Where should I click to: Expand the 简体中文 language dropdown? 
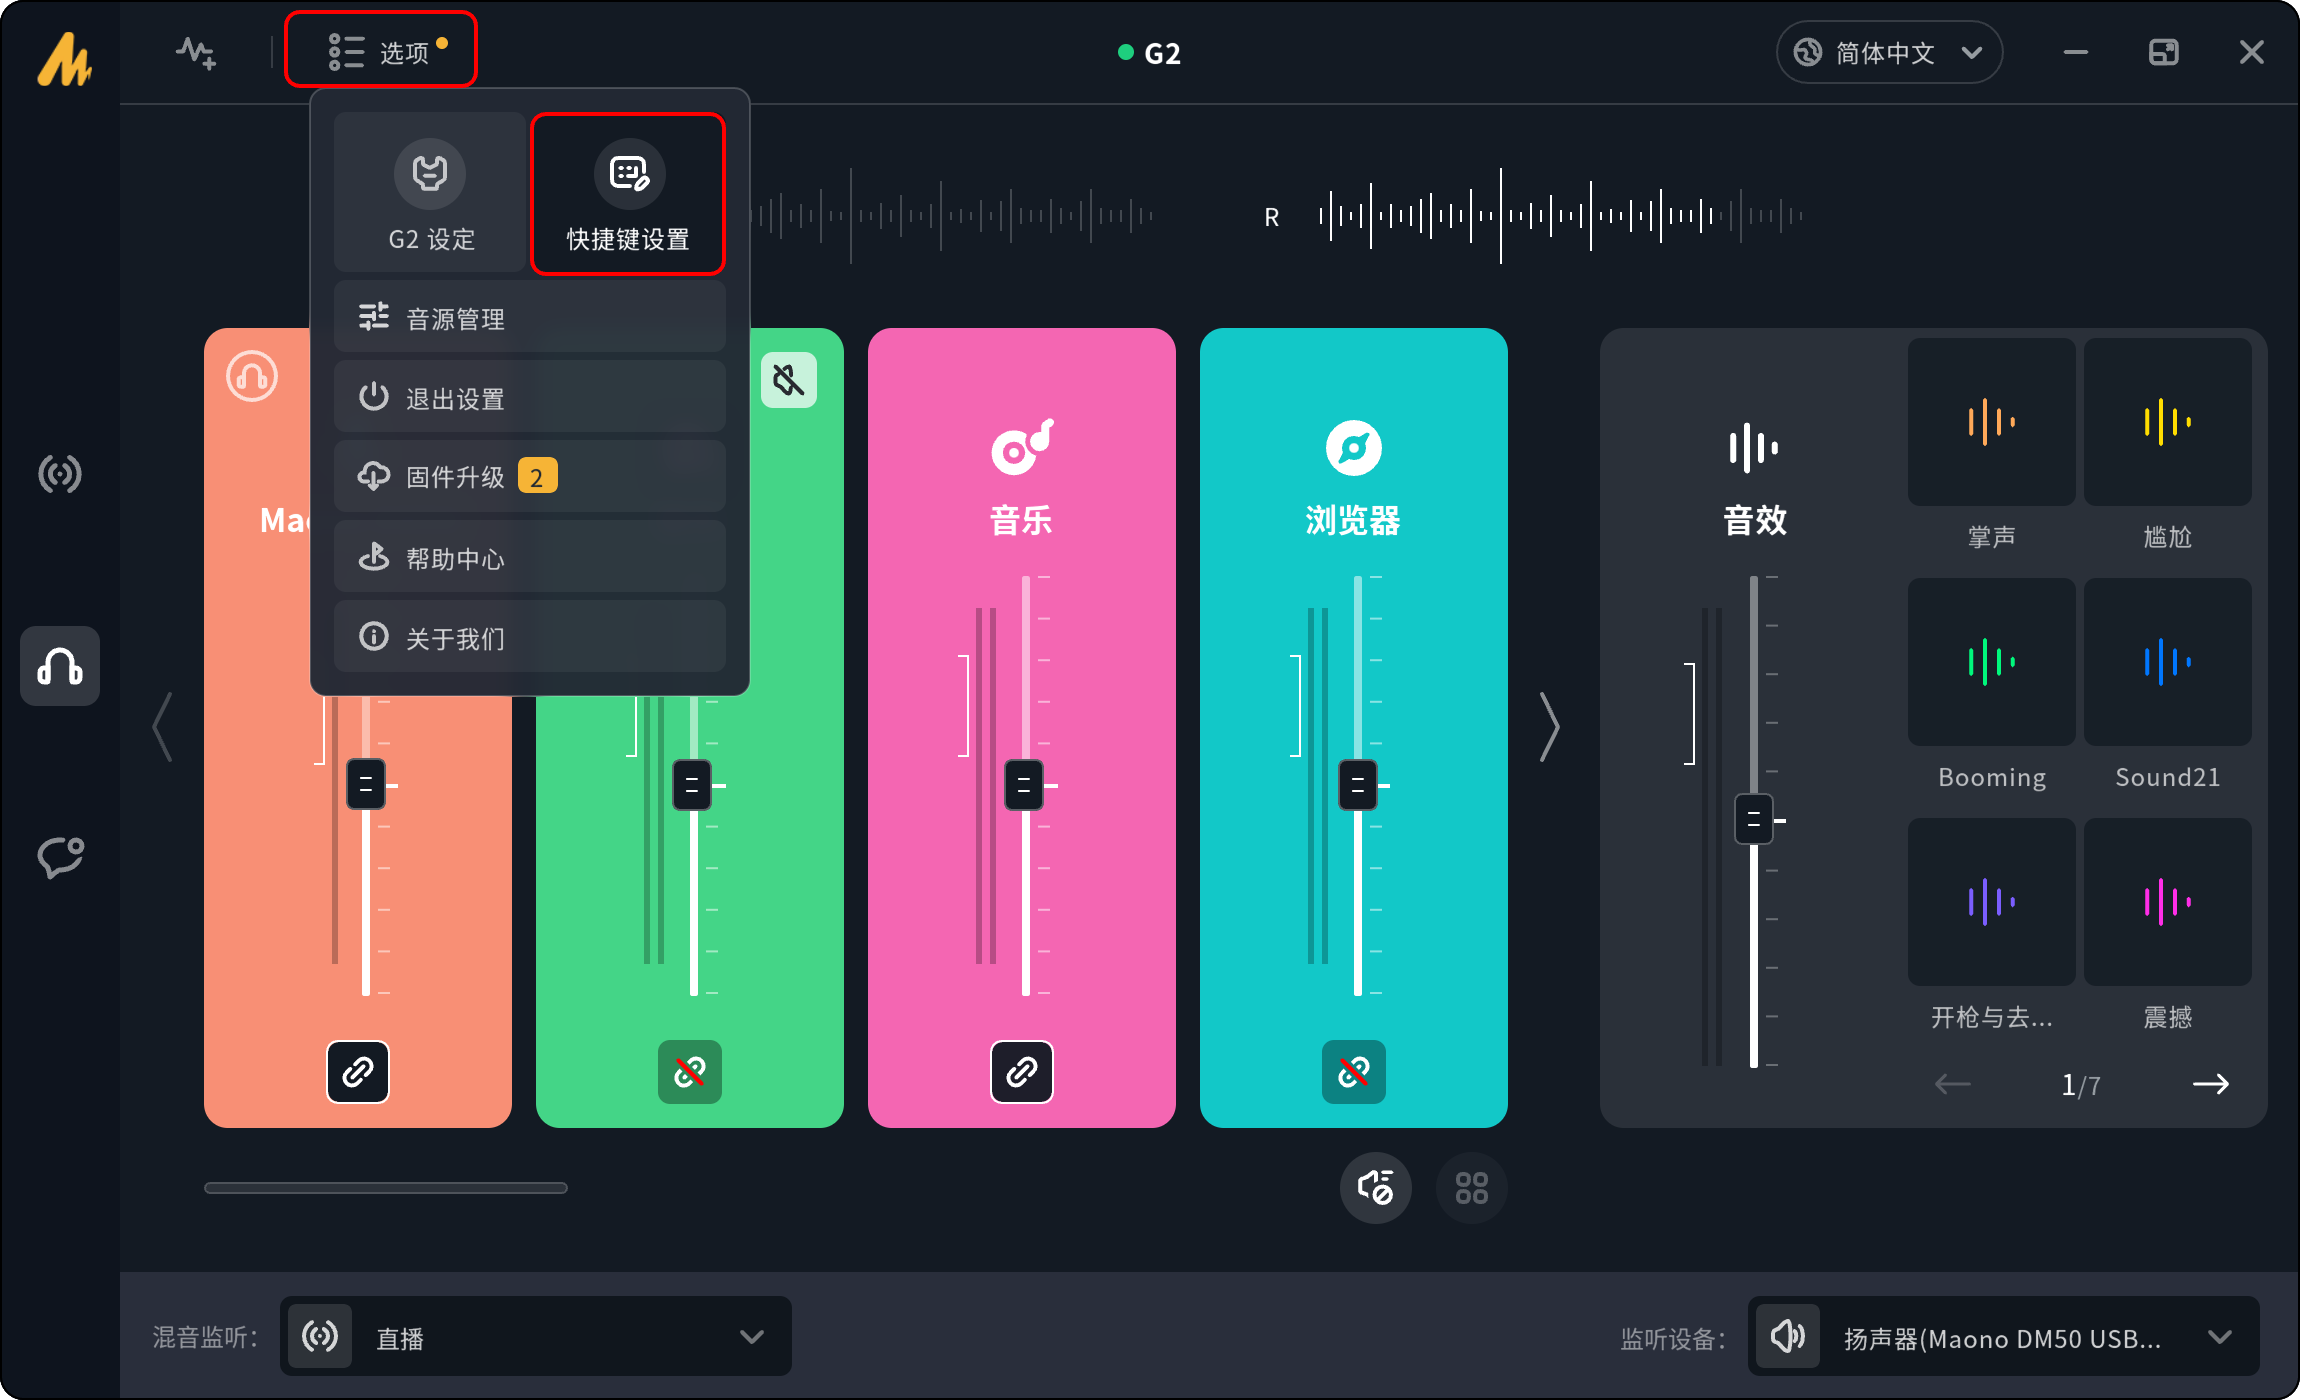1889,52
